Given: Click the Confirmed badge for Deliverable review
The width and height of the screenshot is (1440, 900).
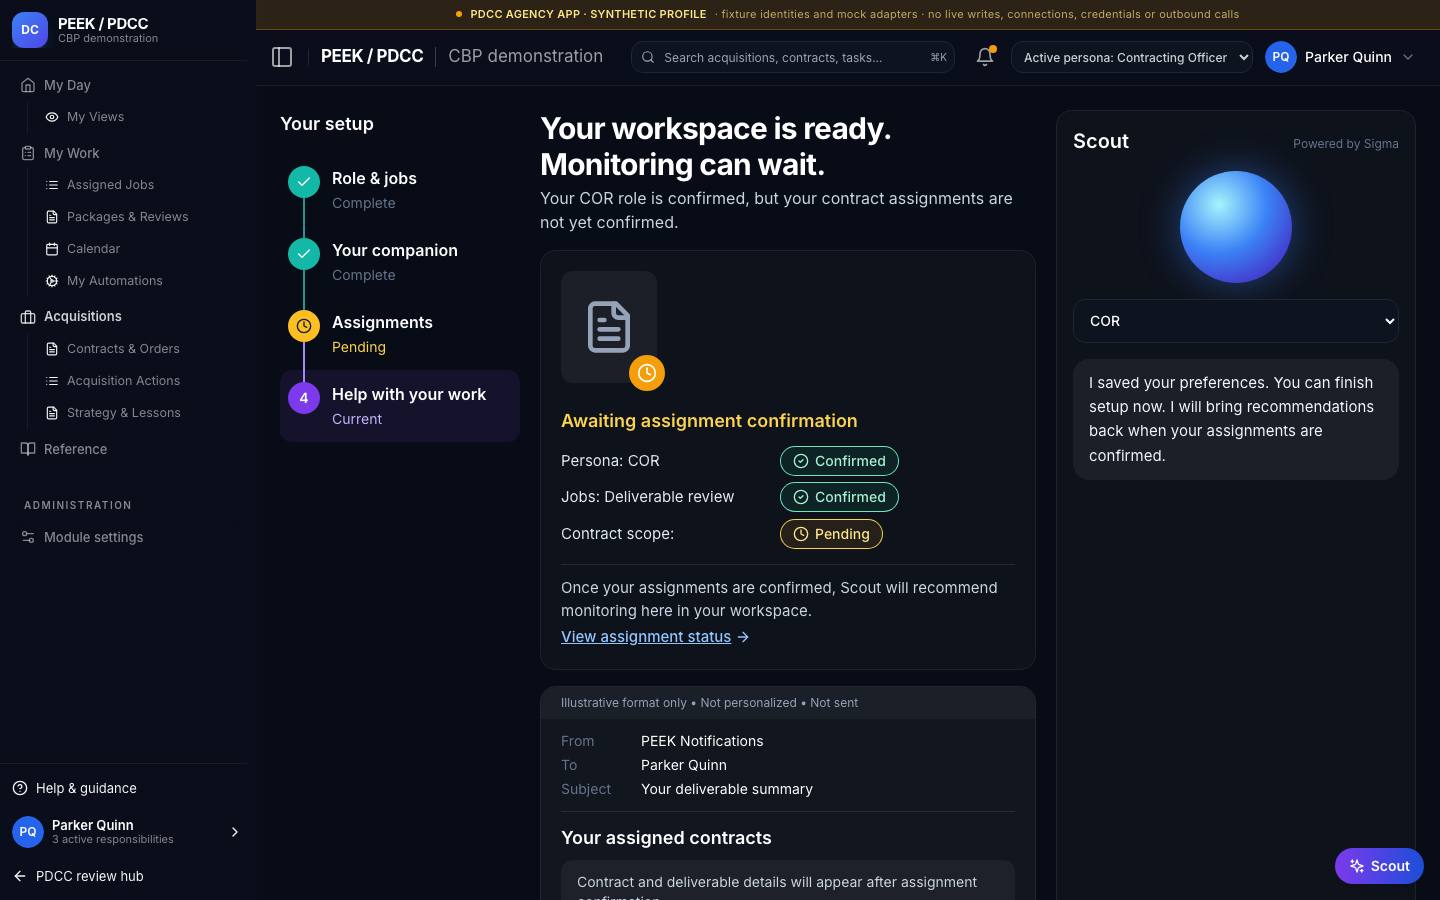Looking at the screenshot, I should click(x=839, y=497).
